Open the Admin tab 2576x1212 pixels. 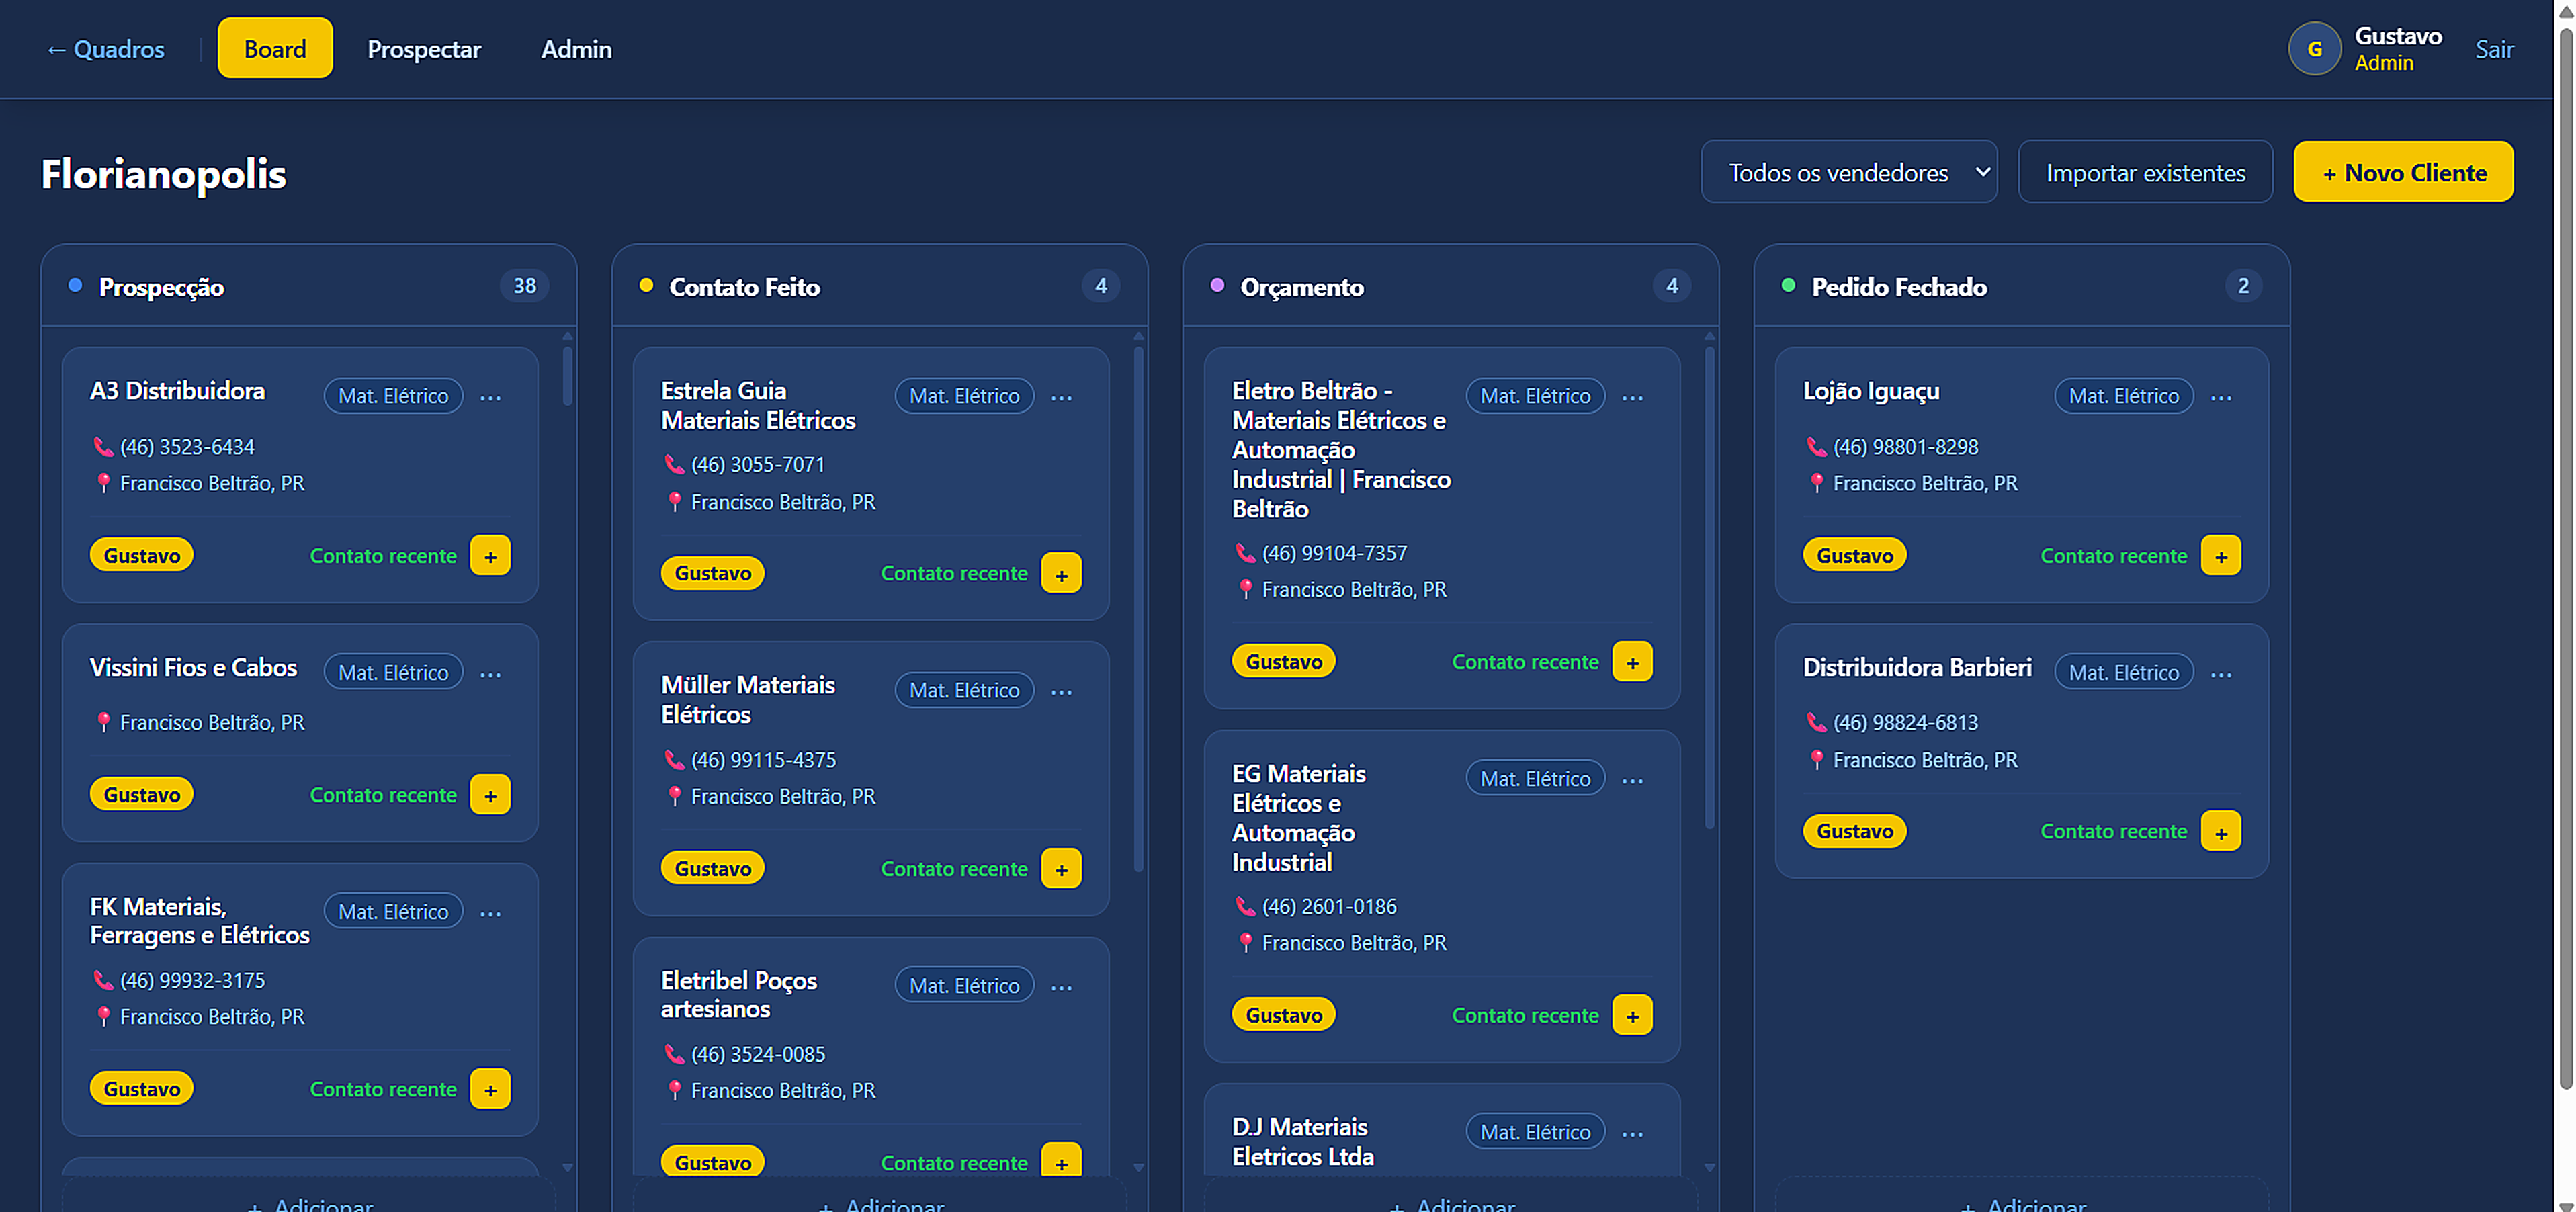coord(576,49)
